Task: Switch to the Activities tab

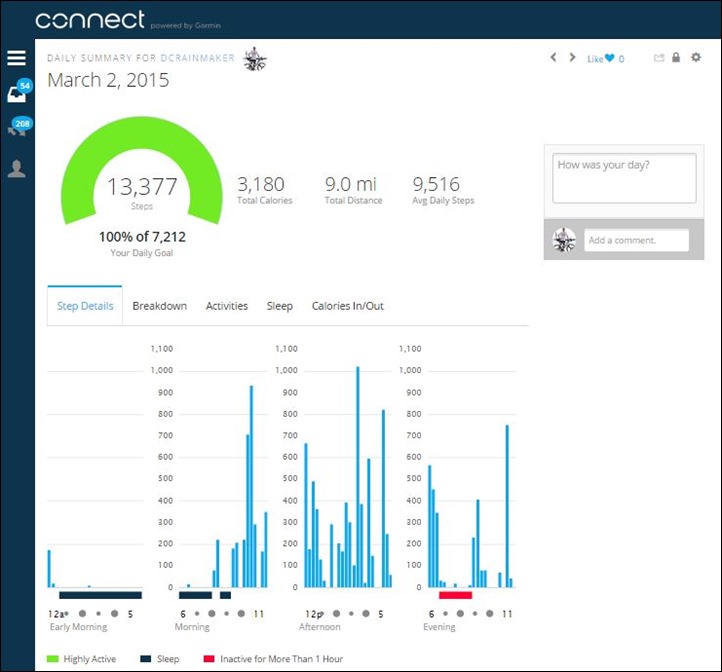Action: click(227, 306)
